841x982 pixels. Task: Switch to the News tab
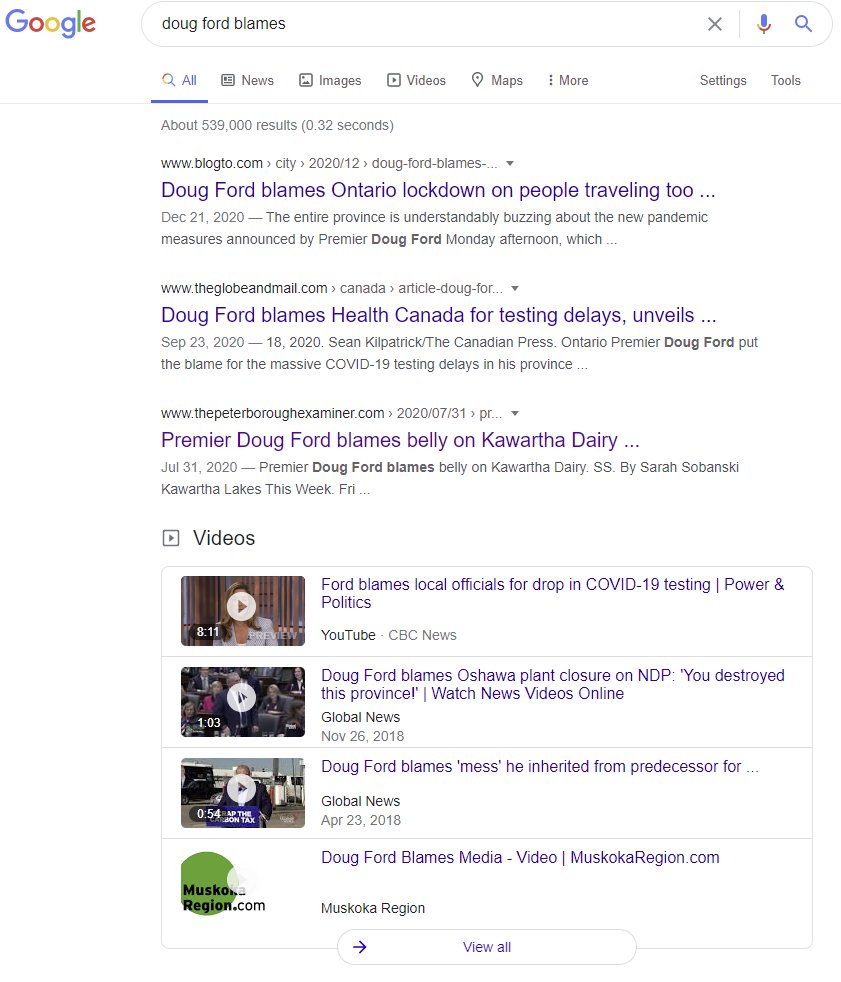pos(247,80)
